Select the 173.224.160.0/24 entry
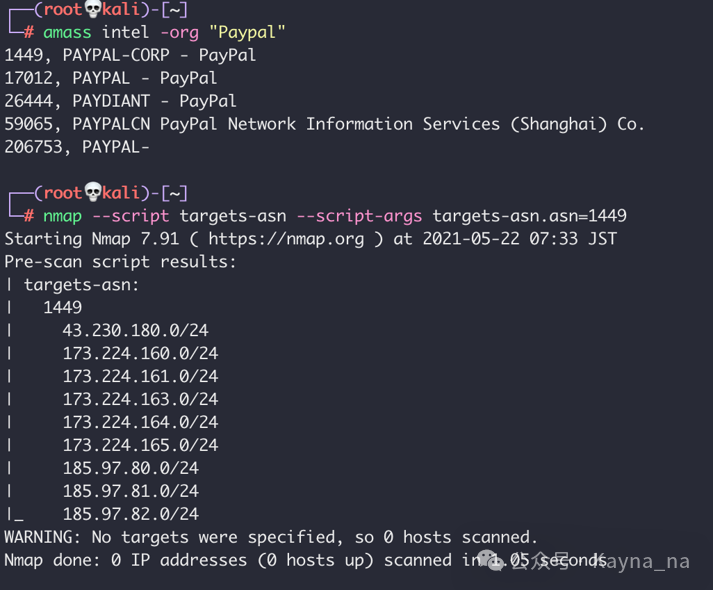713x590 pixels. (x=141, y=353)
